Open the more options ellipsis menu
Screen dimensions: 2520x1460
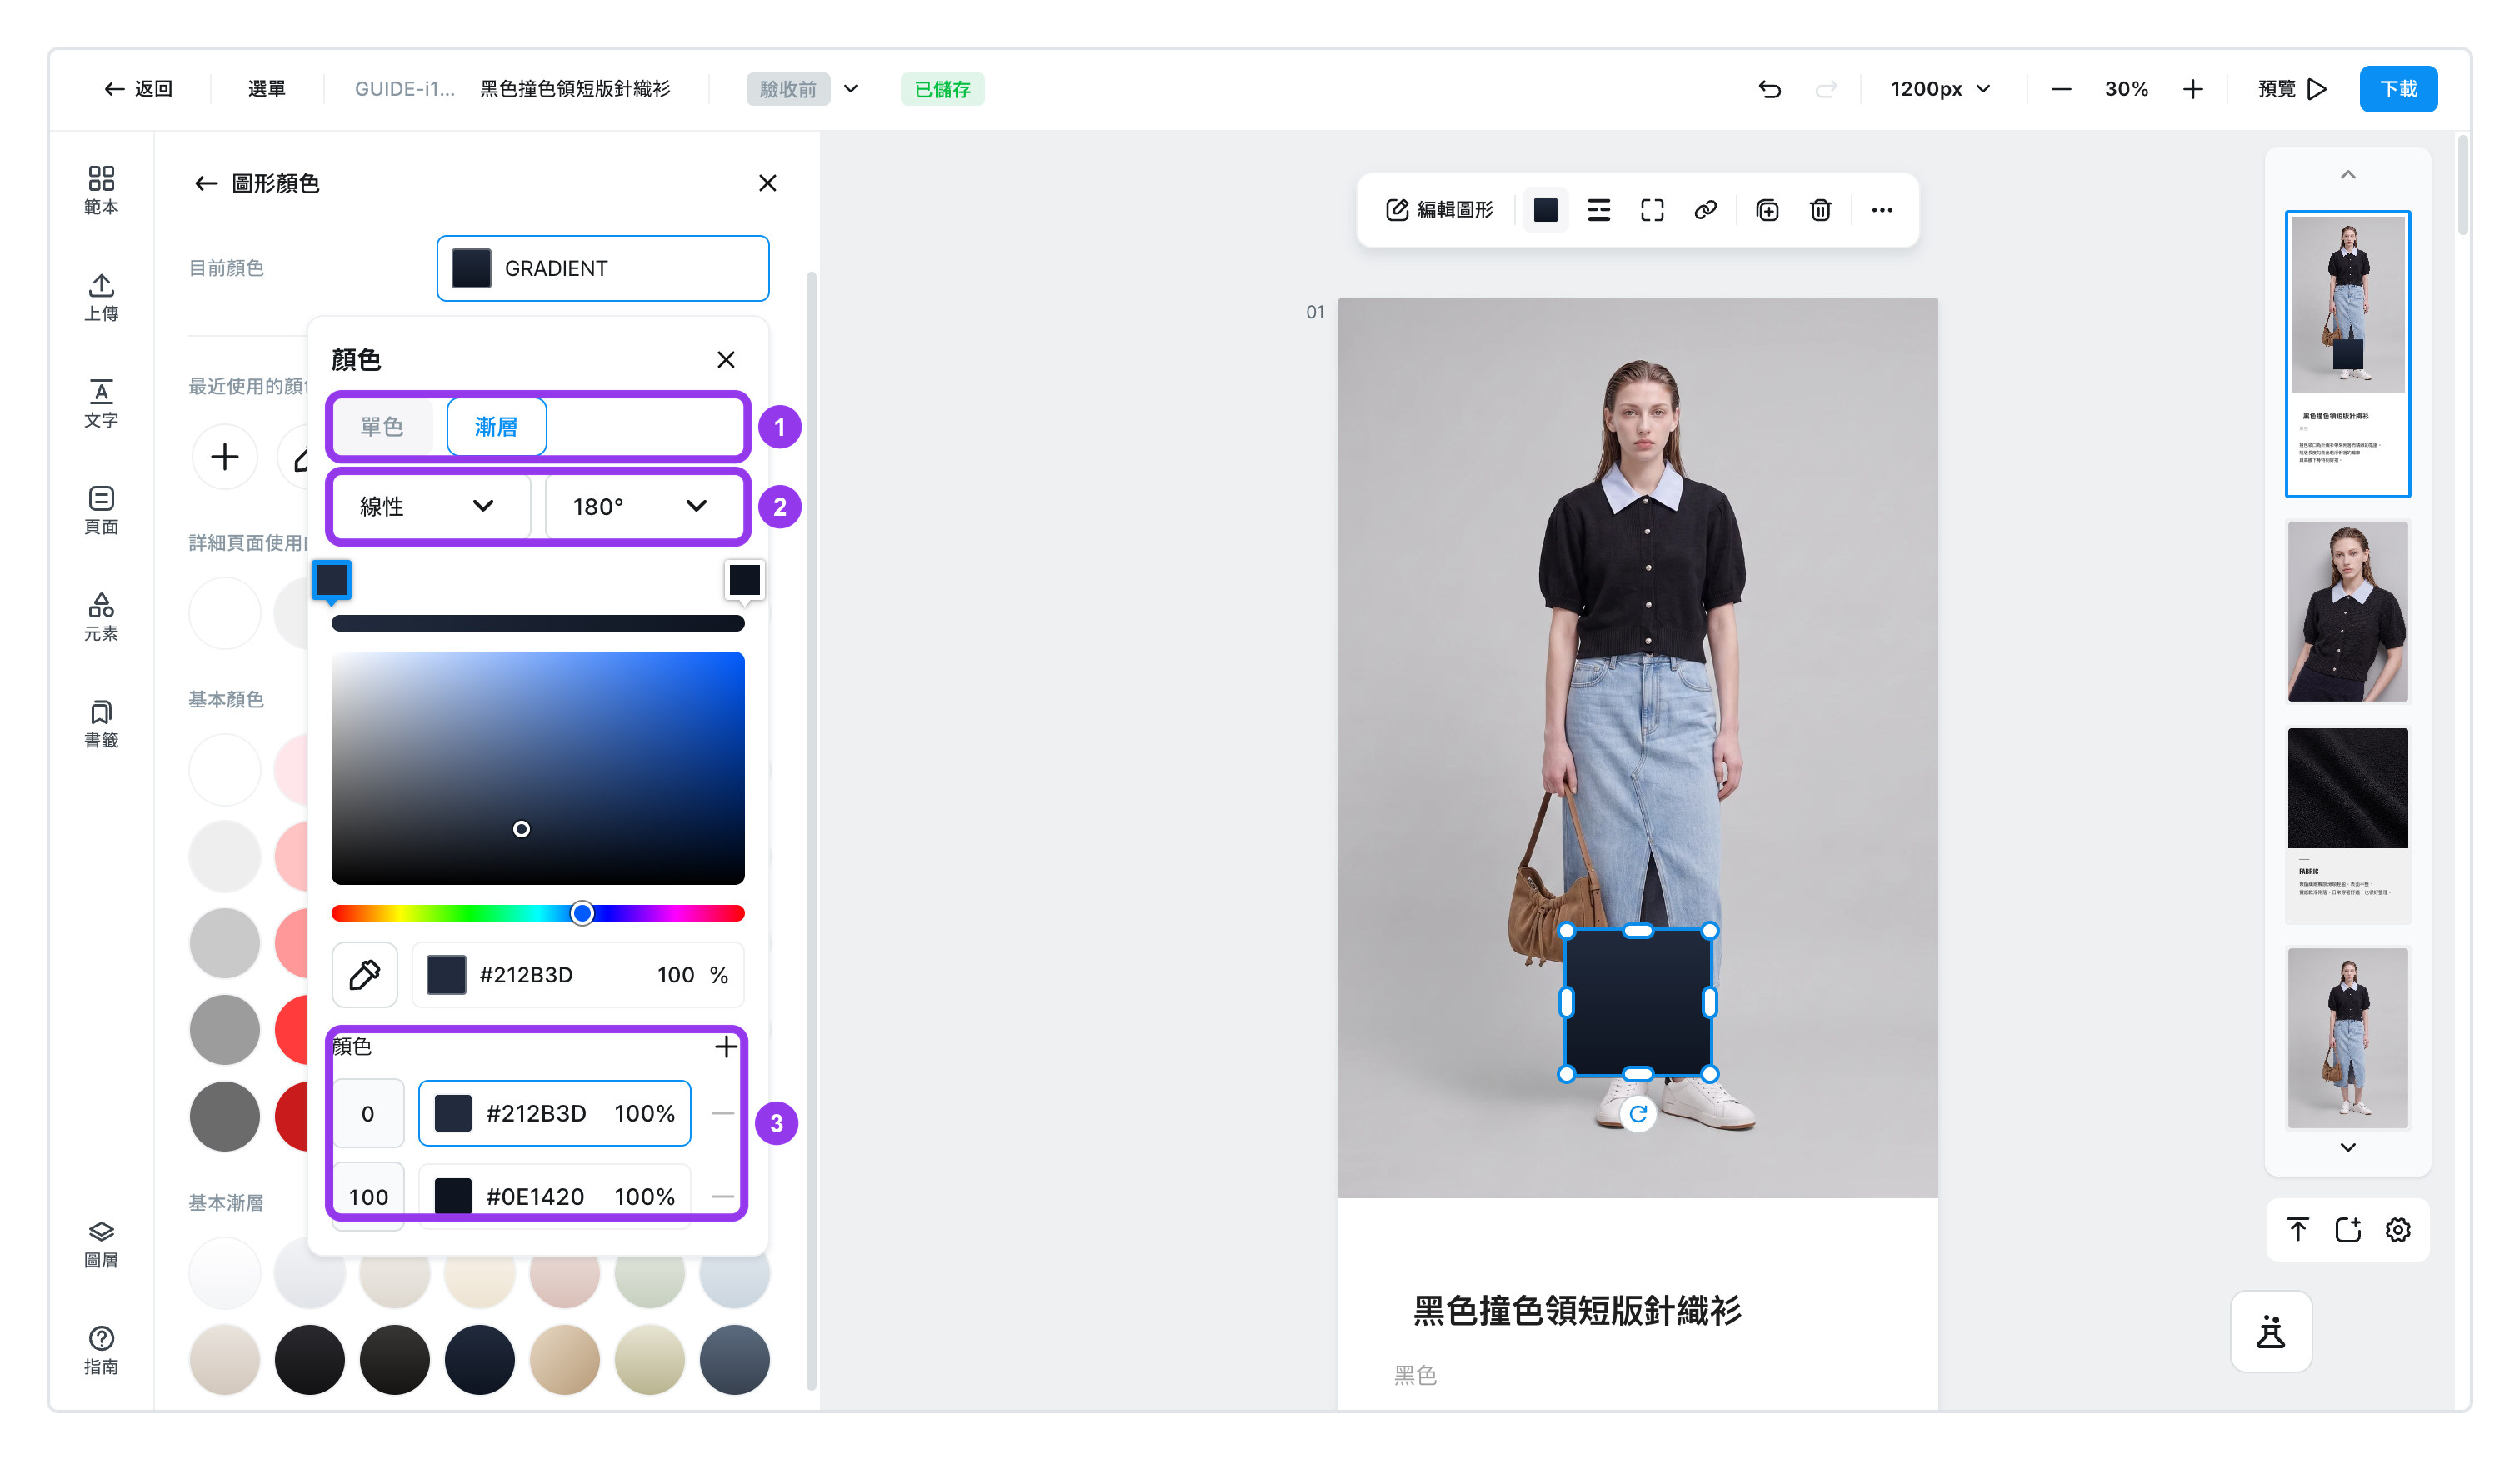(x=1881, y=210)
